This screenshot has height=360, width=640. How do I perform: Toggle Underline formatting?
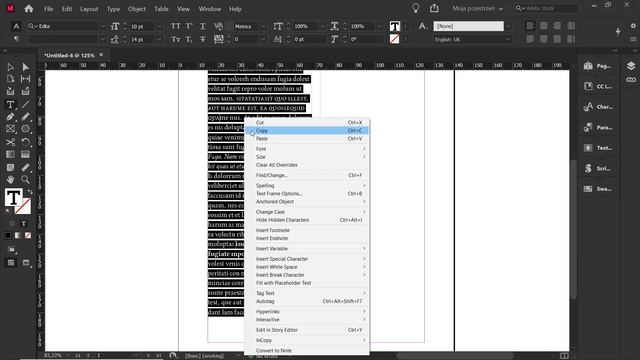pos(202,26)
